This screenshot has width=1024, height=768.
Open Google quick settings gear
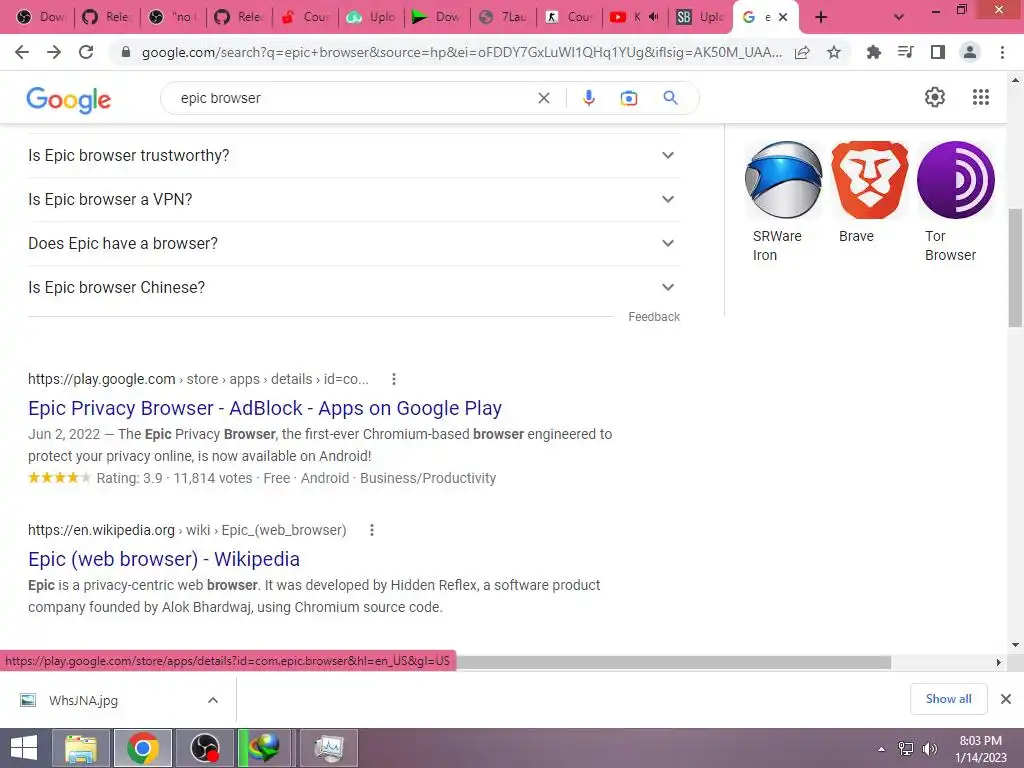click(935, 97)
